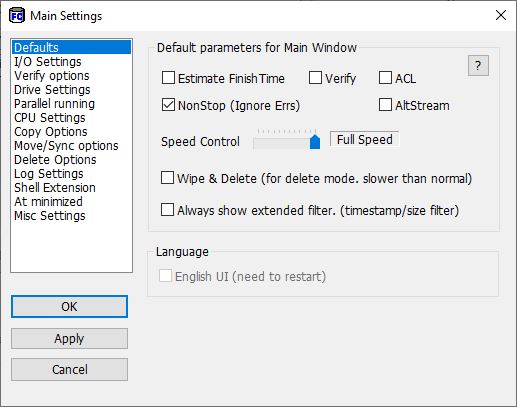Click the FastCopy FC title bar icon
The width and height of the screenshot is (517, 407).
17,15
